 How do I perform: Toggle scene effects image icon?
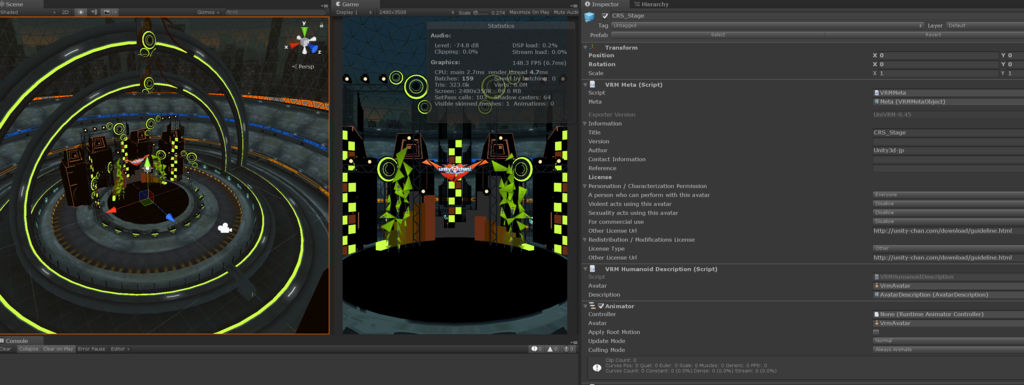coord(107,12)
